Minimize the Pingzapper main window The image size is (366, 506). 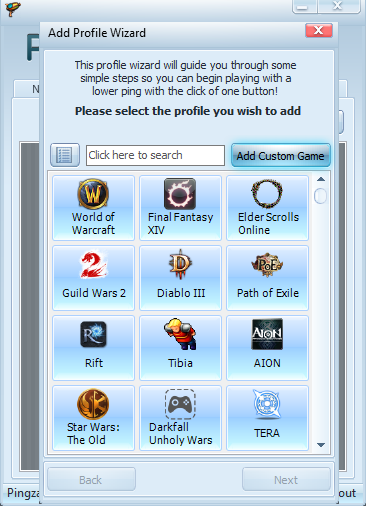click(x=303, y=6)
